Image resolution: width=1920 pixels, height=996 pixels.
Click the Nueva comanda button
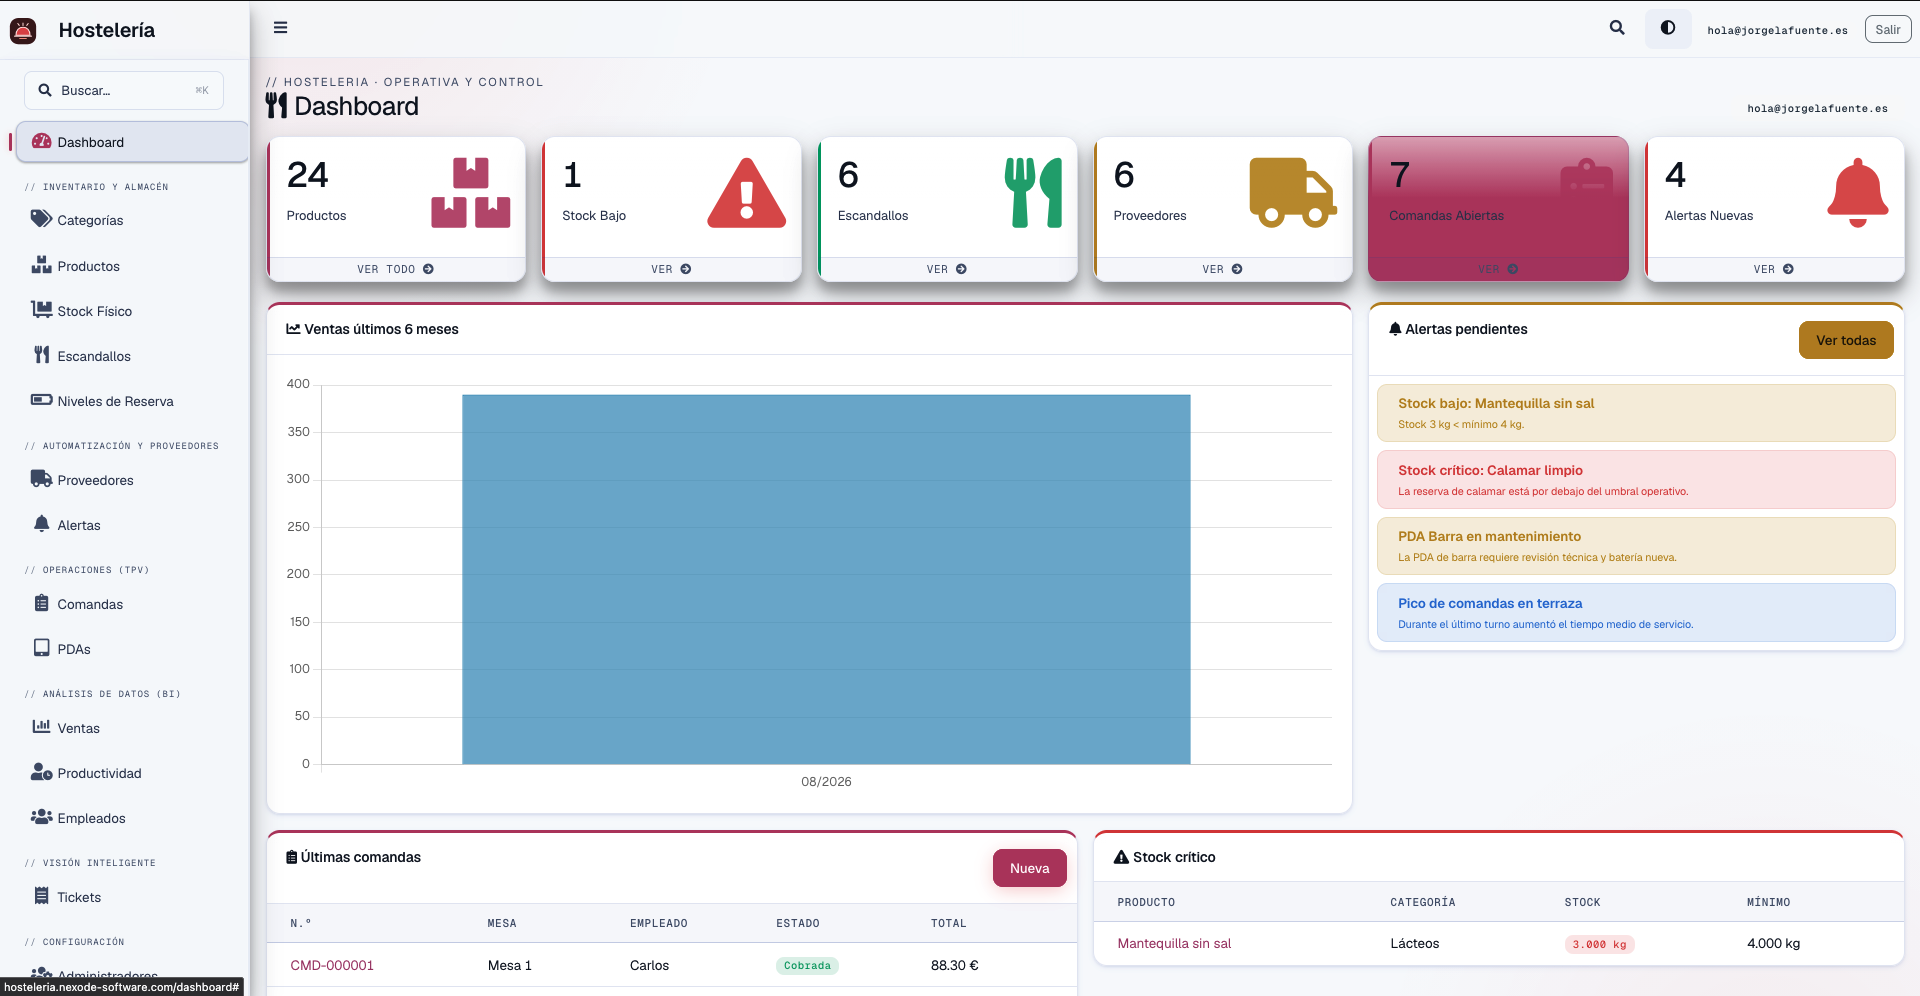click(x=1029, y=868)
